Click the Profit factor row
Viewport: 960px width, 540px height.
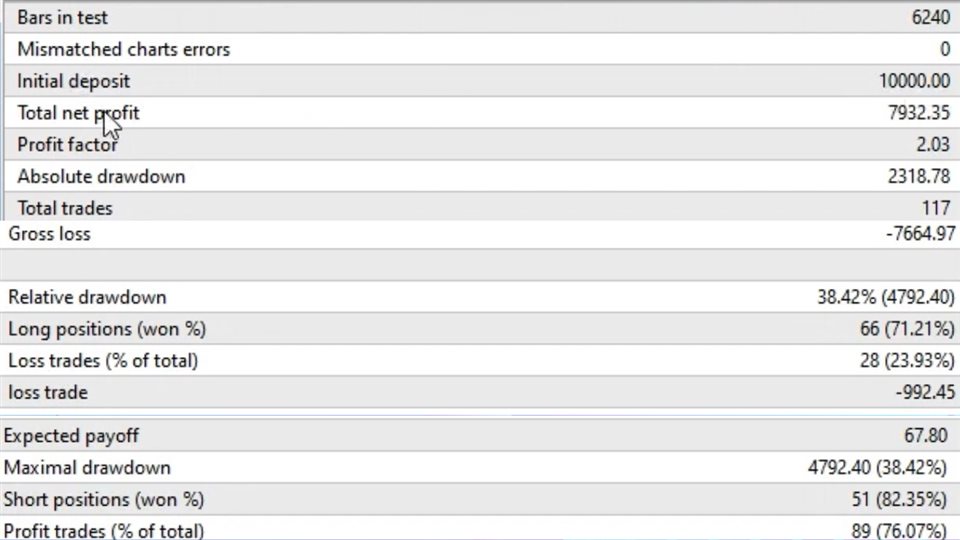click(482, 144)
